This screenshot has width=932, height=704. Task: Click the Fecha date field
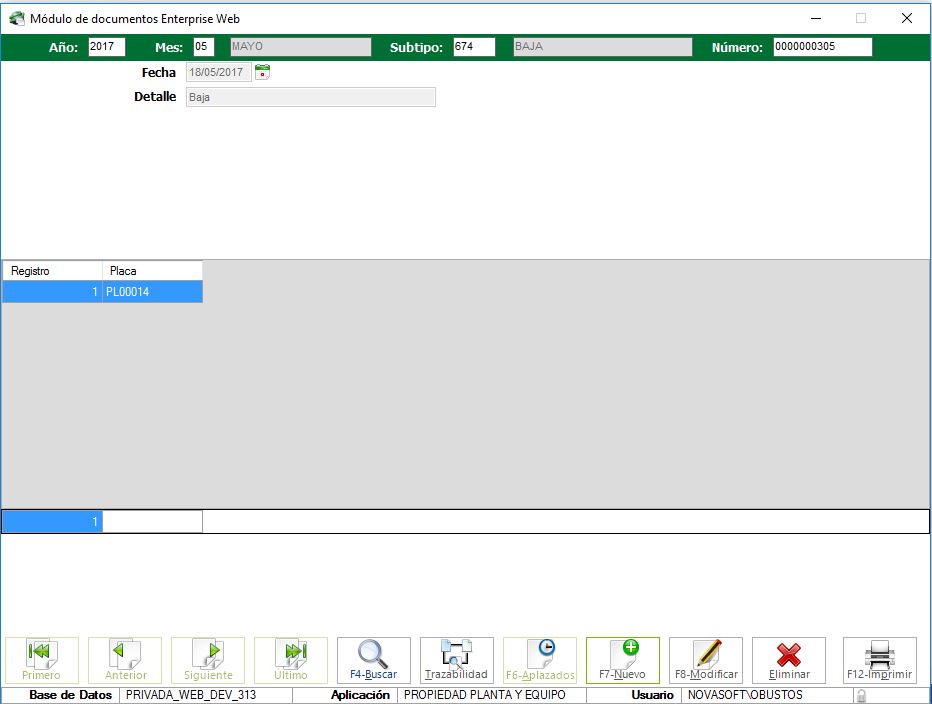click(x=219, y=73)
